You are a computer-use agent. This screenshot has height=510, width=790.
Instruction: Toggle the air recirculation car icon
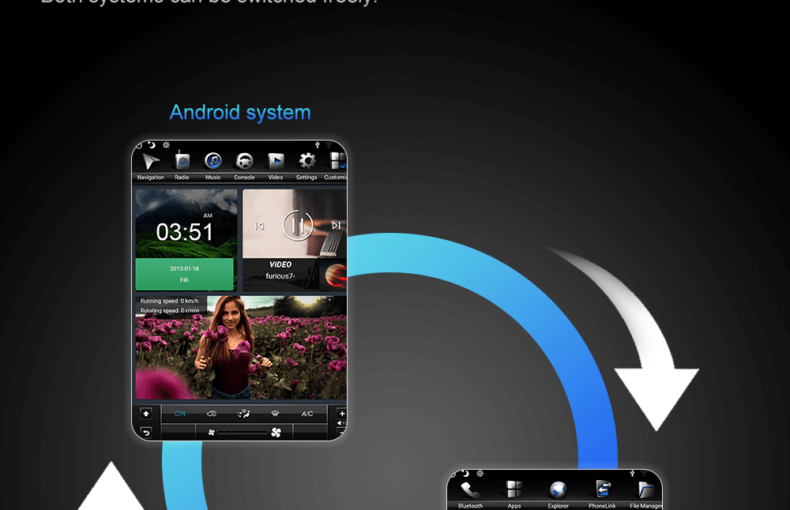212,414
